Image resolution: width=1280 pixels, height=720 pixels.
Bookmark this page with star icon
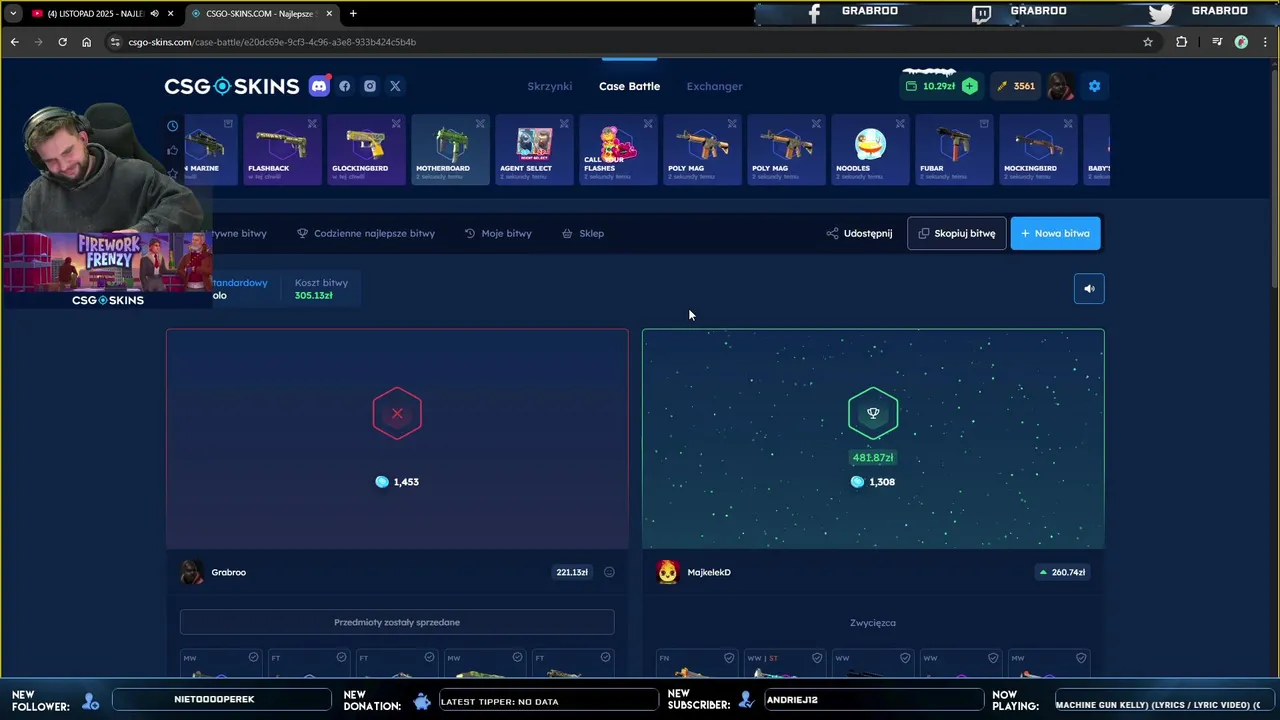[1148, 42]
